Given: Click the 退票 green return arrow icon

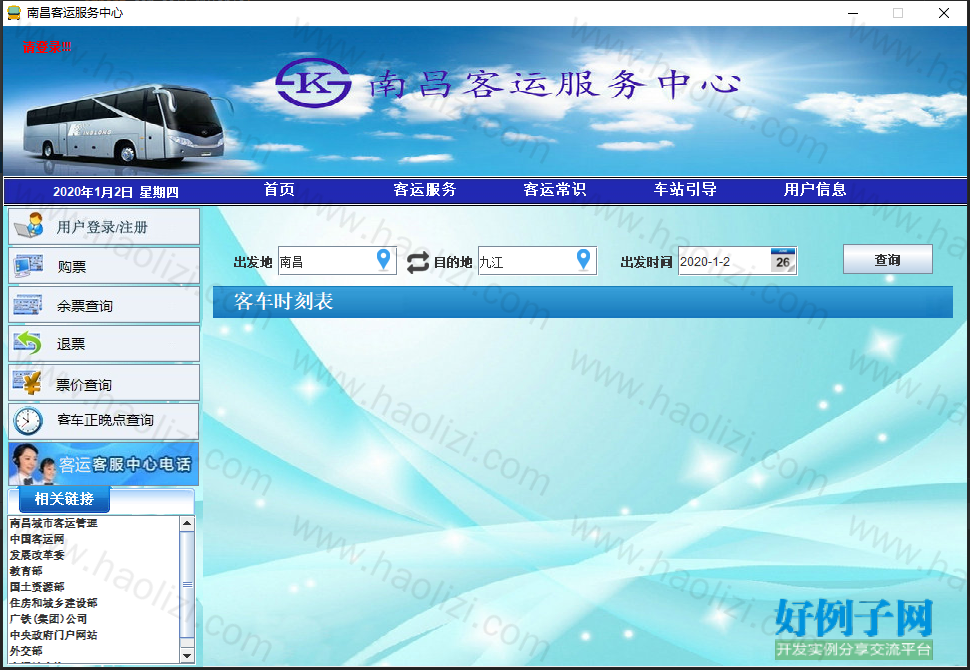Looking at the screenshot, I should pos(28,343).
